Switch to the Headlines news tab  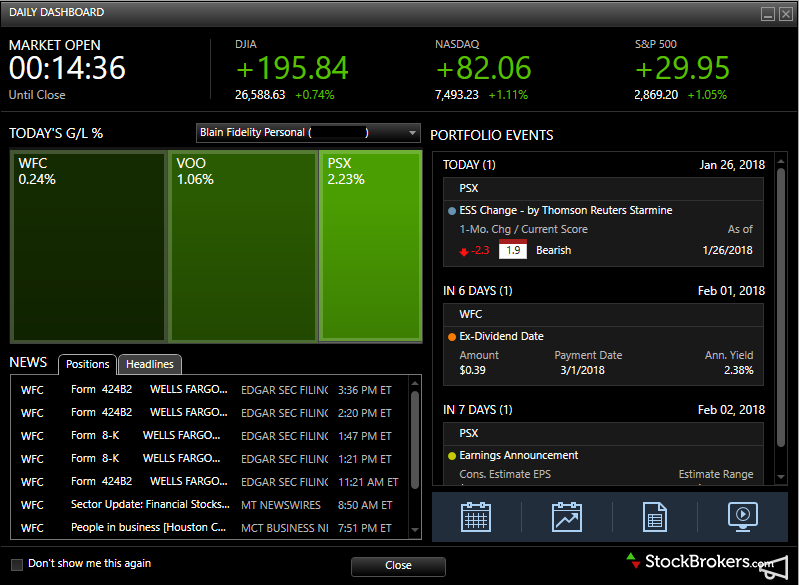150,364
